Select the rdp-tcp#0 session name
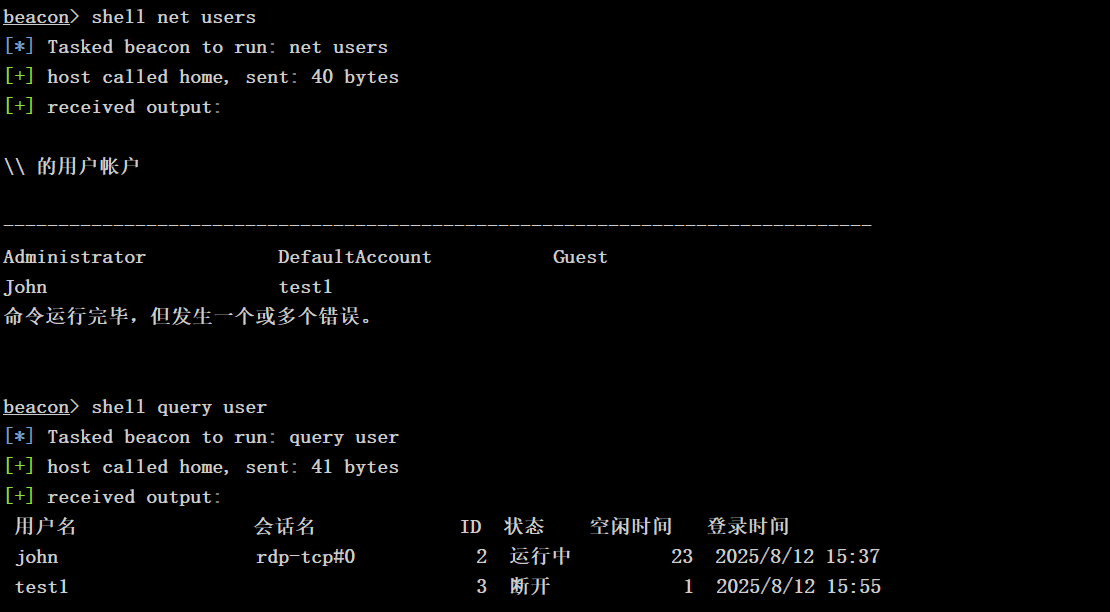This screenshot has height=612, width=1110. coord(305,557)
